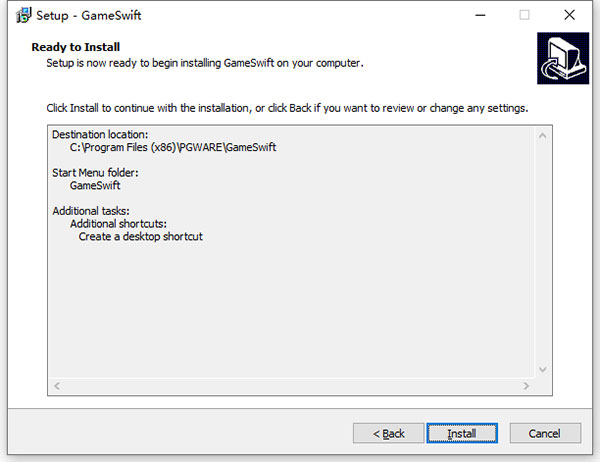This screenshot has width=600, height=462.
Task: Start installation with the Install button
Action: [x=461, y=433]
